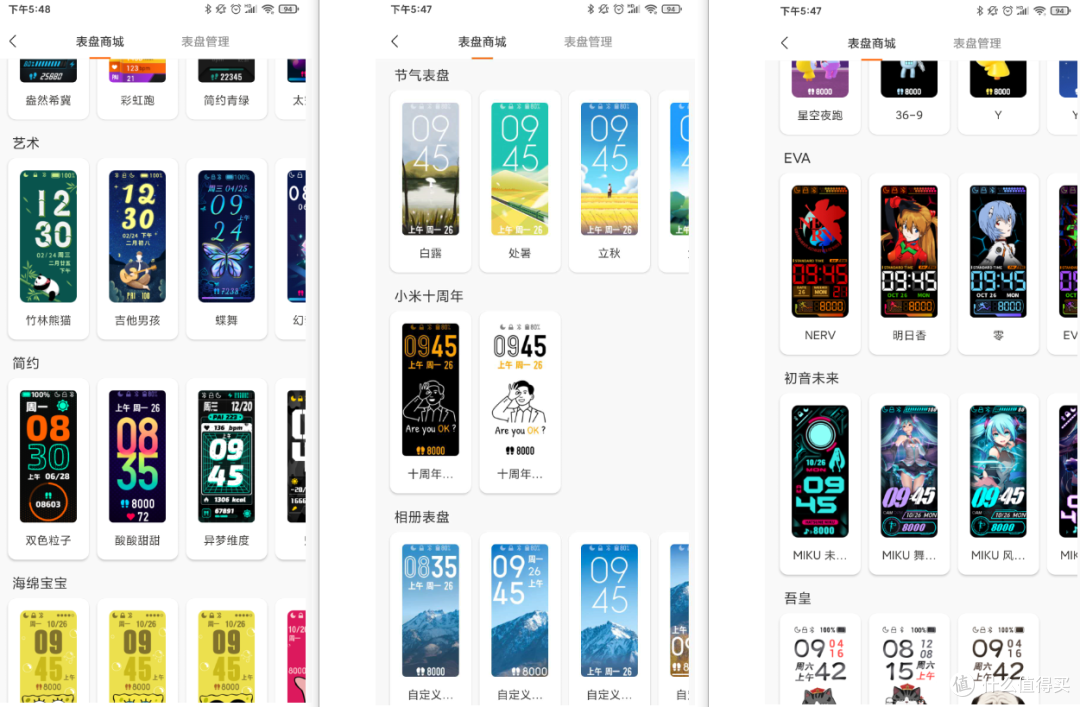
Task: Open the 36-9 watch face
Action: (x=909, y=96)
